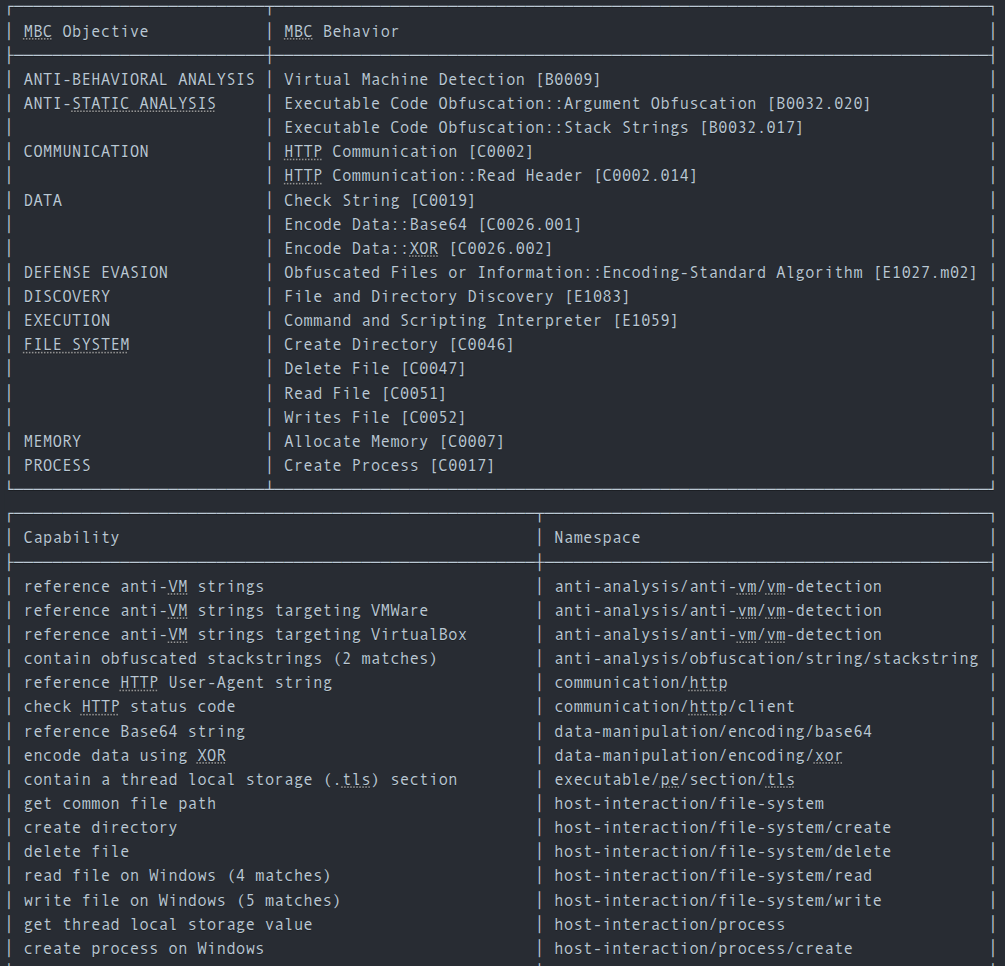
Task: Click the FILE SYSTEM objective label
Action: tap(77, 345)
